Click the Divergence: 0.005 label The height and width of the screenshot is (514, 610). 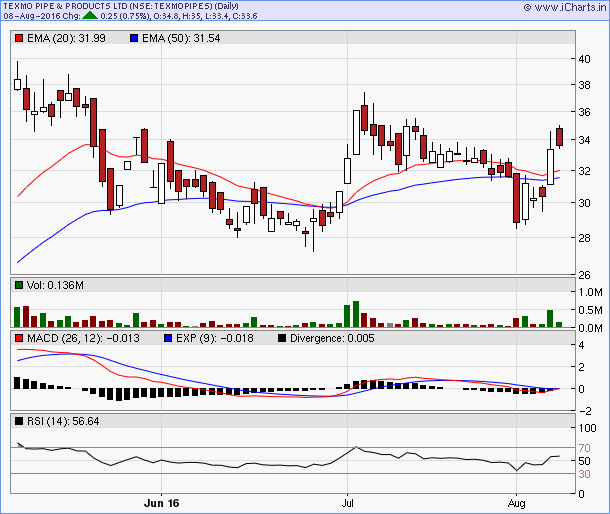click(x=332, y=338)
